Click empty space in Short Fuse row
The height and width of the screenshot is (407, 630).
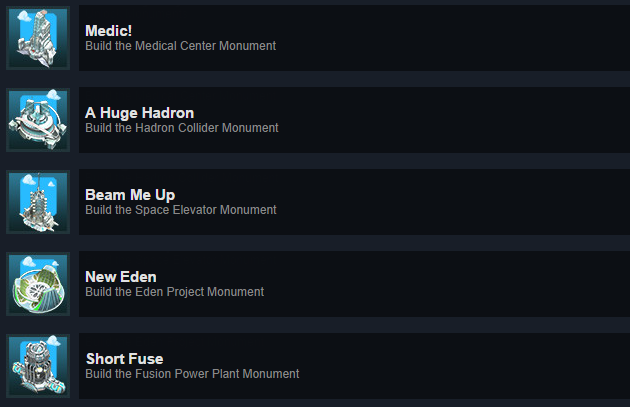point(460,366)
